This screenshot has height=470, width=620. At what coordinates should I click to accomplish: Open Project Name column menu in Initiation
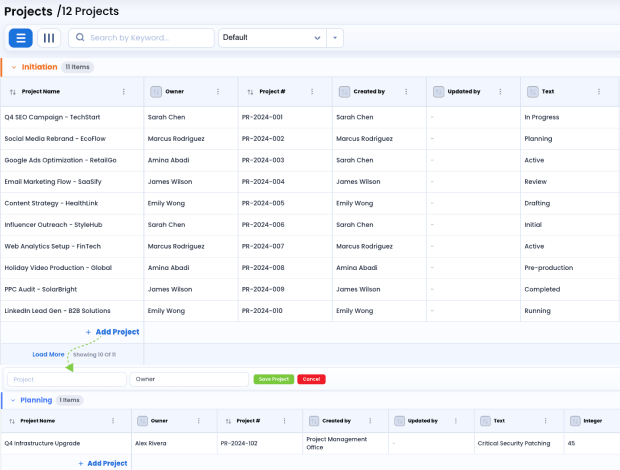[124, 92]
